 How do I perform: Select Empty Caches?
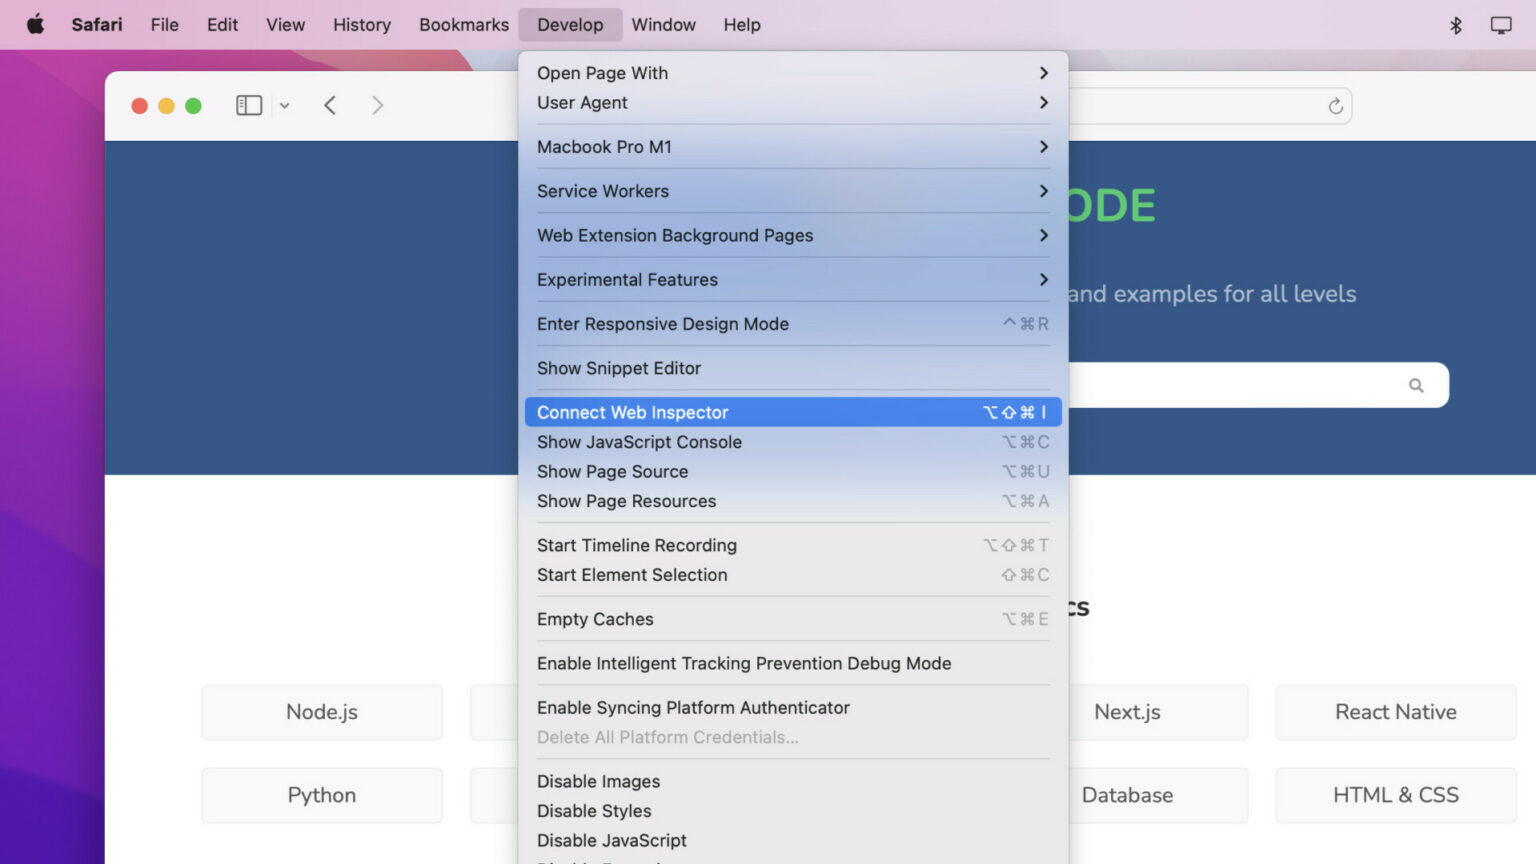793,619
